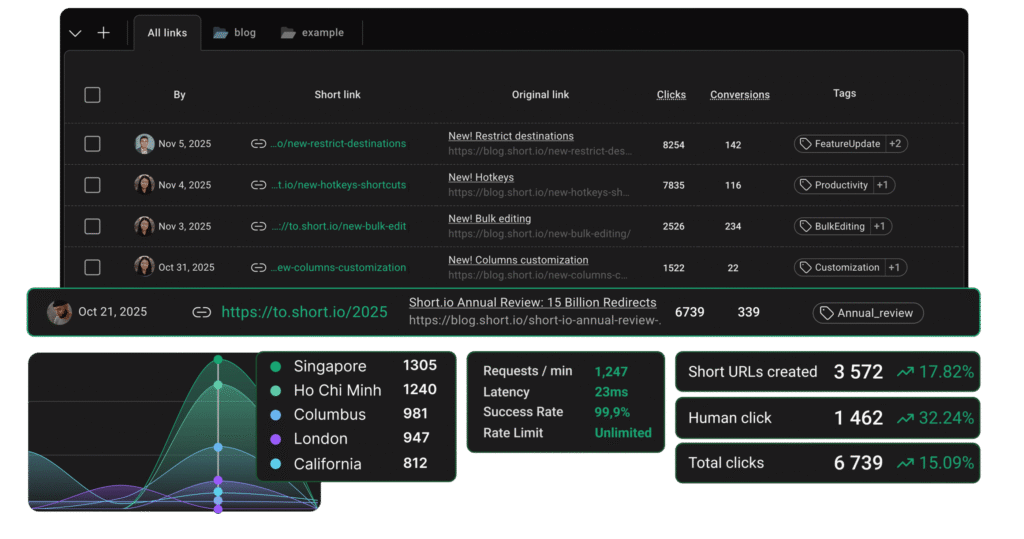
Task: Click the green Singapore legend dot
Action: tap(275, 366)
